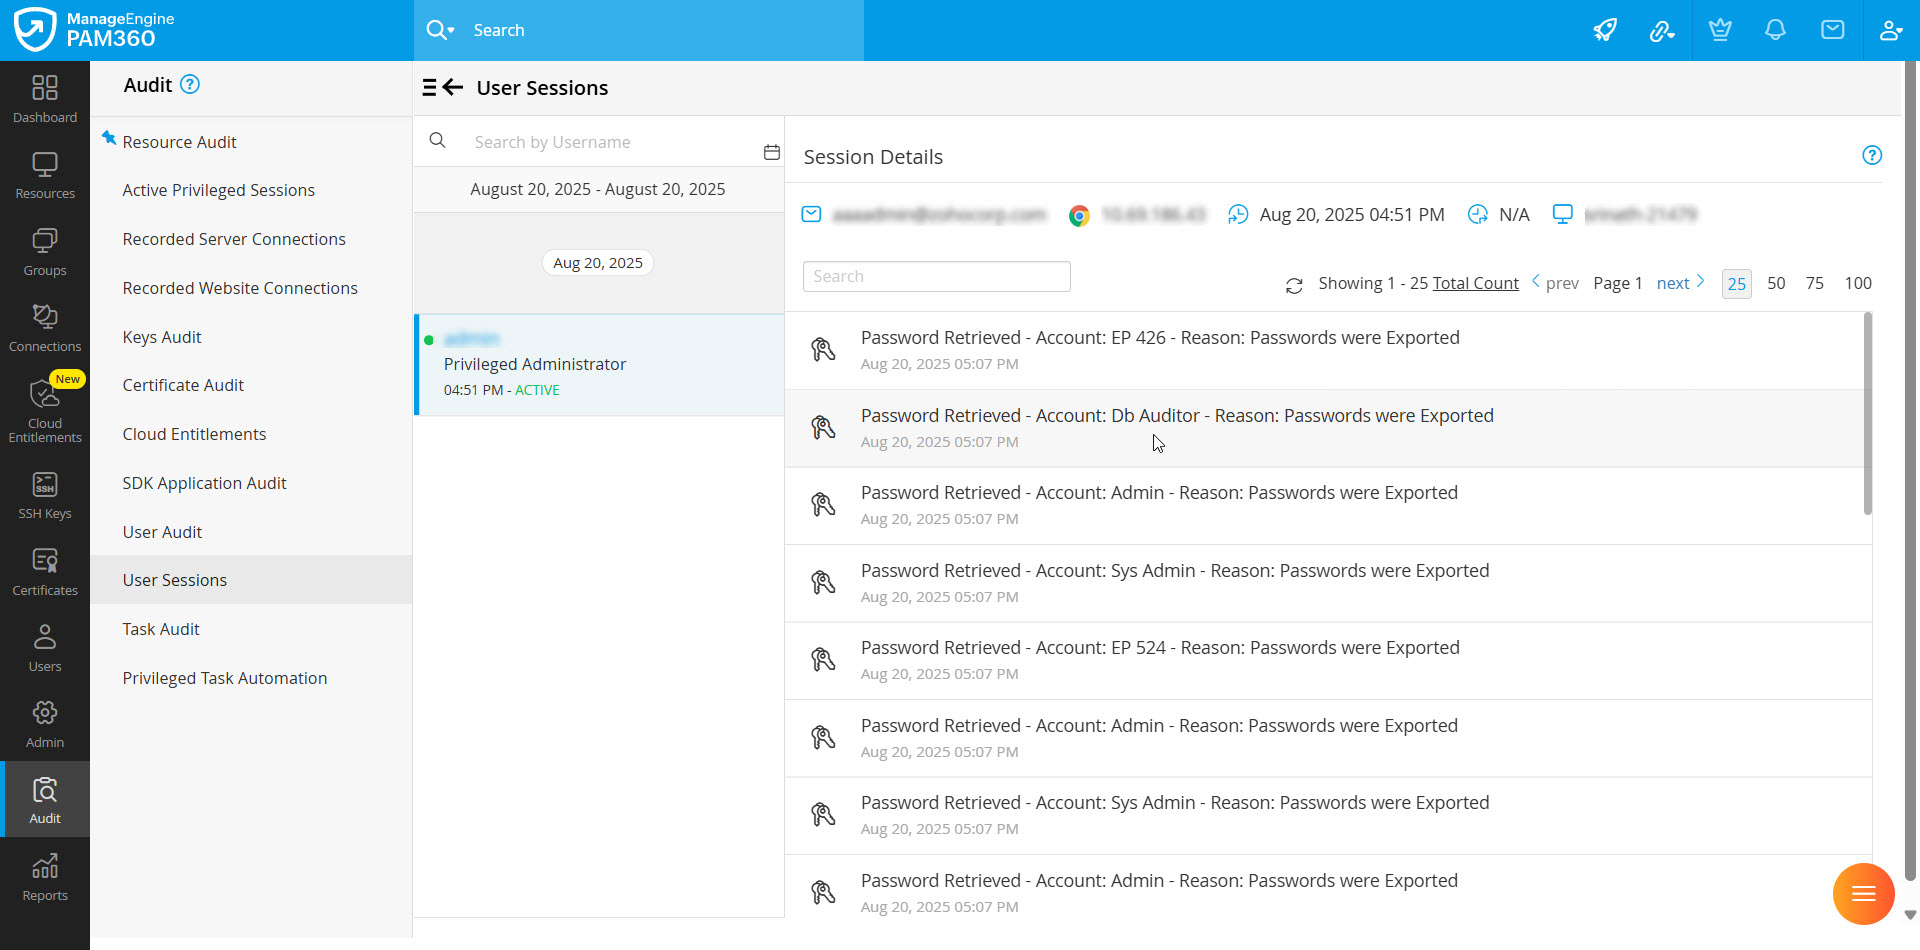Open the Reports sidebar section
Viewport: 1920px width, 950px height.
click(x=45, y=878)
